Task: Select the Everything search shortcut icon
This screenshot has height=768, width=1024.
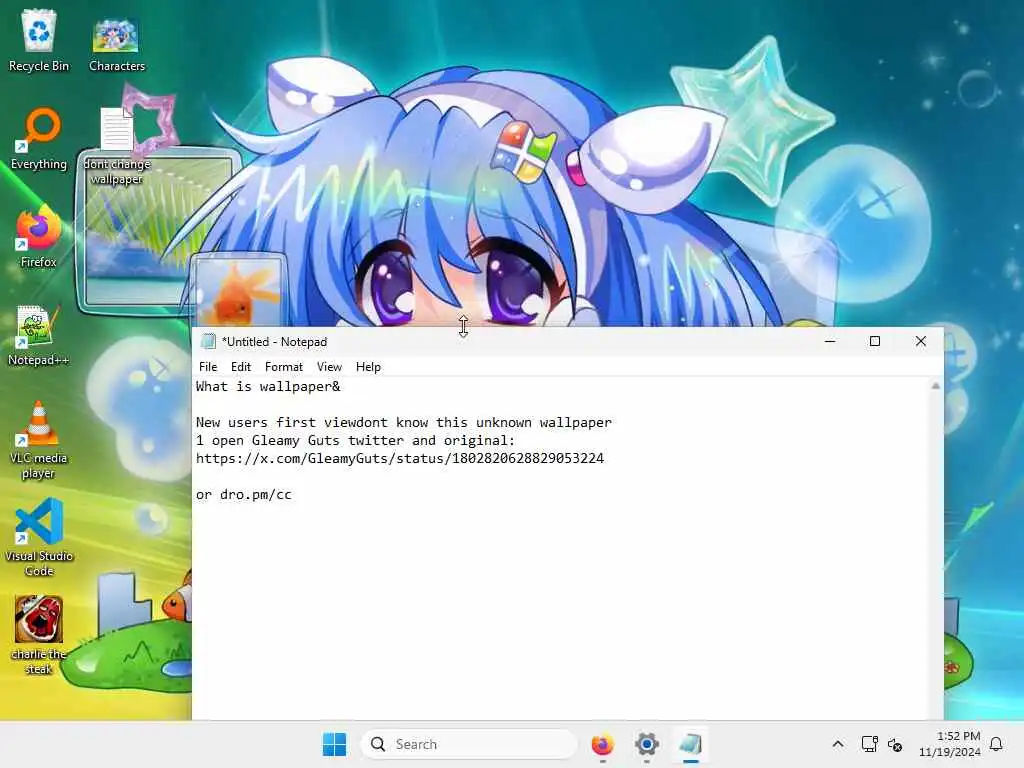Action: pyautogui.click(x=39, y=139)
